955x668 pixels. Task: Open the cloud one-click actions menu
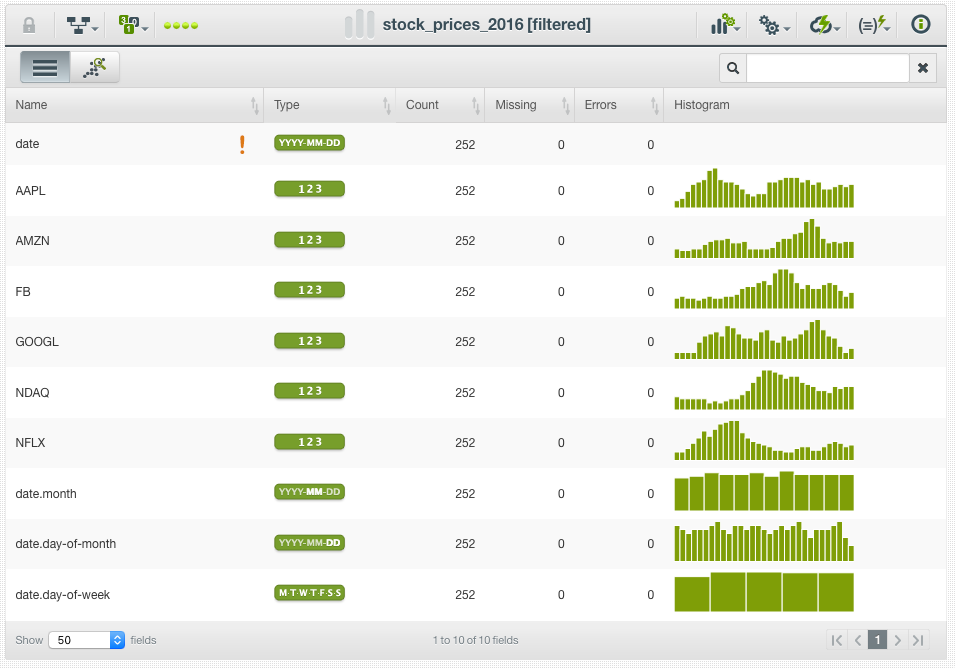click(824, 25)
